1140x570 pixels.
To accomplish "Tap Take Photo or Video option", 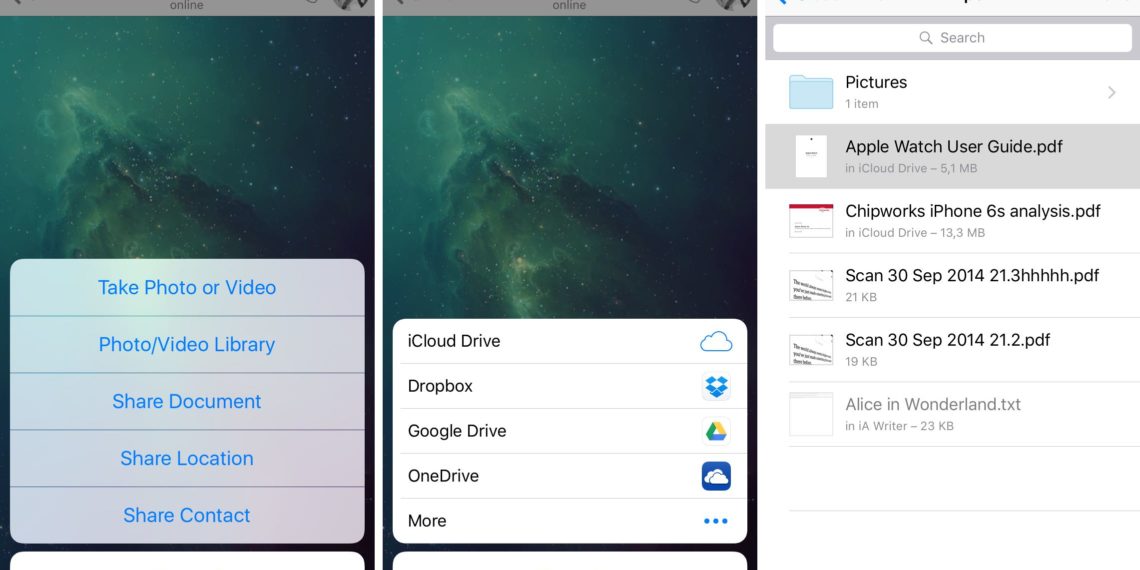I will (187, 287).
